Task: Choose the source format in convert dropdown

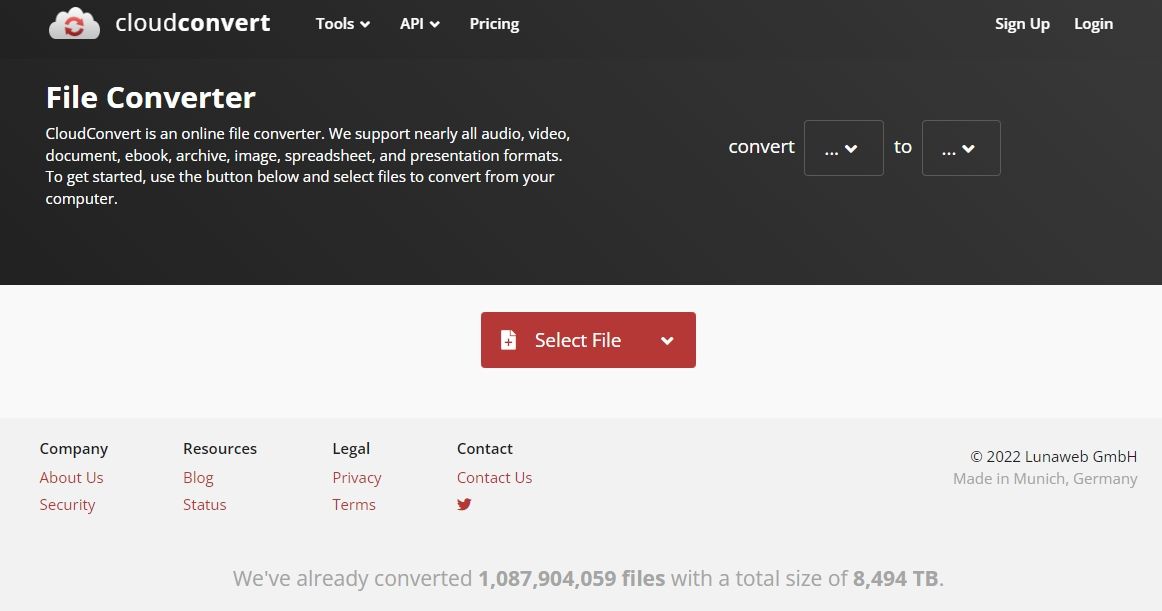Action: (x=843, y=148)
